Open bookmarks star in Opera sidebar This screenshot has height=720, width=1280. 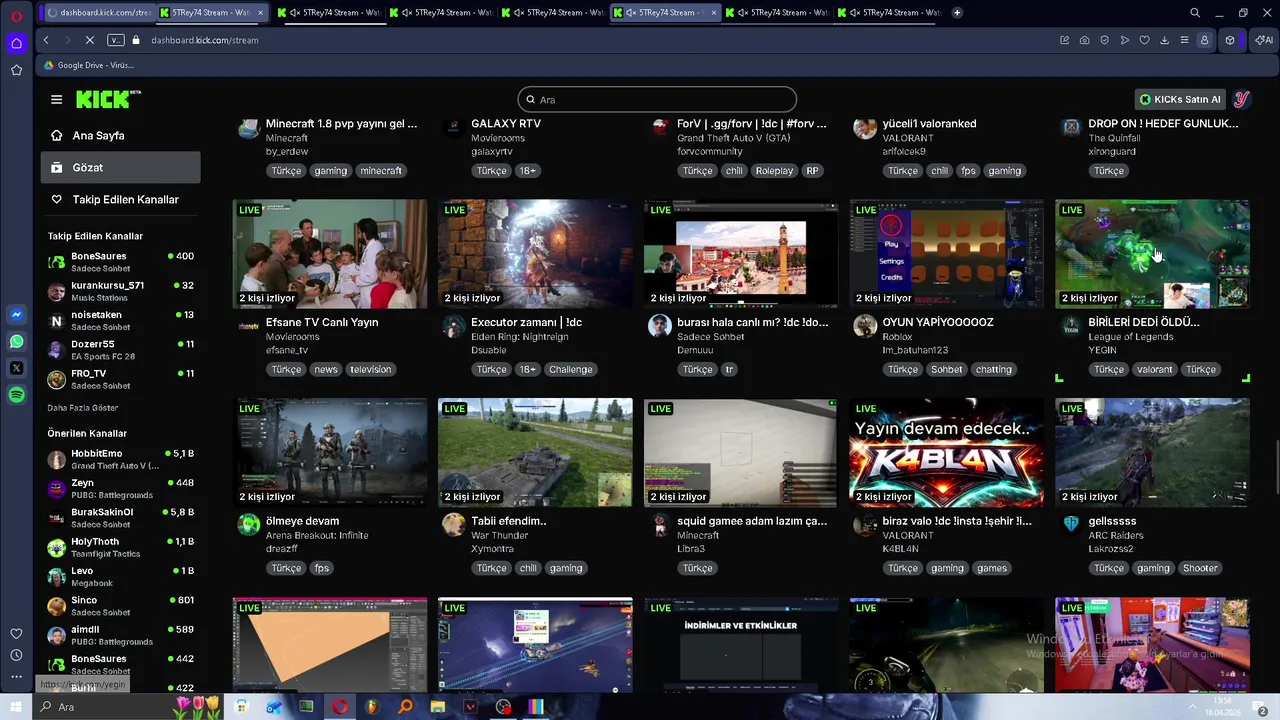coord(16,70)
